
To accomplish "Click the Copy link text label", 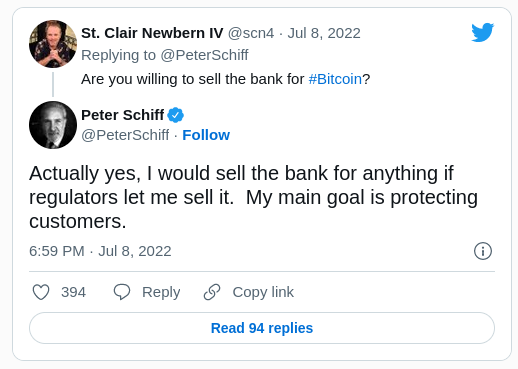I will (x=263, y=292).
